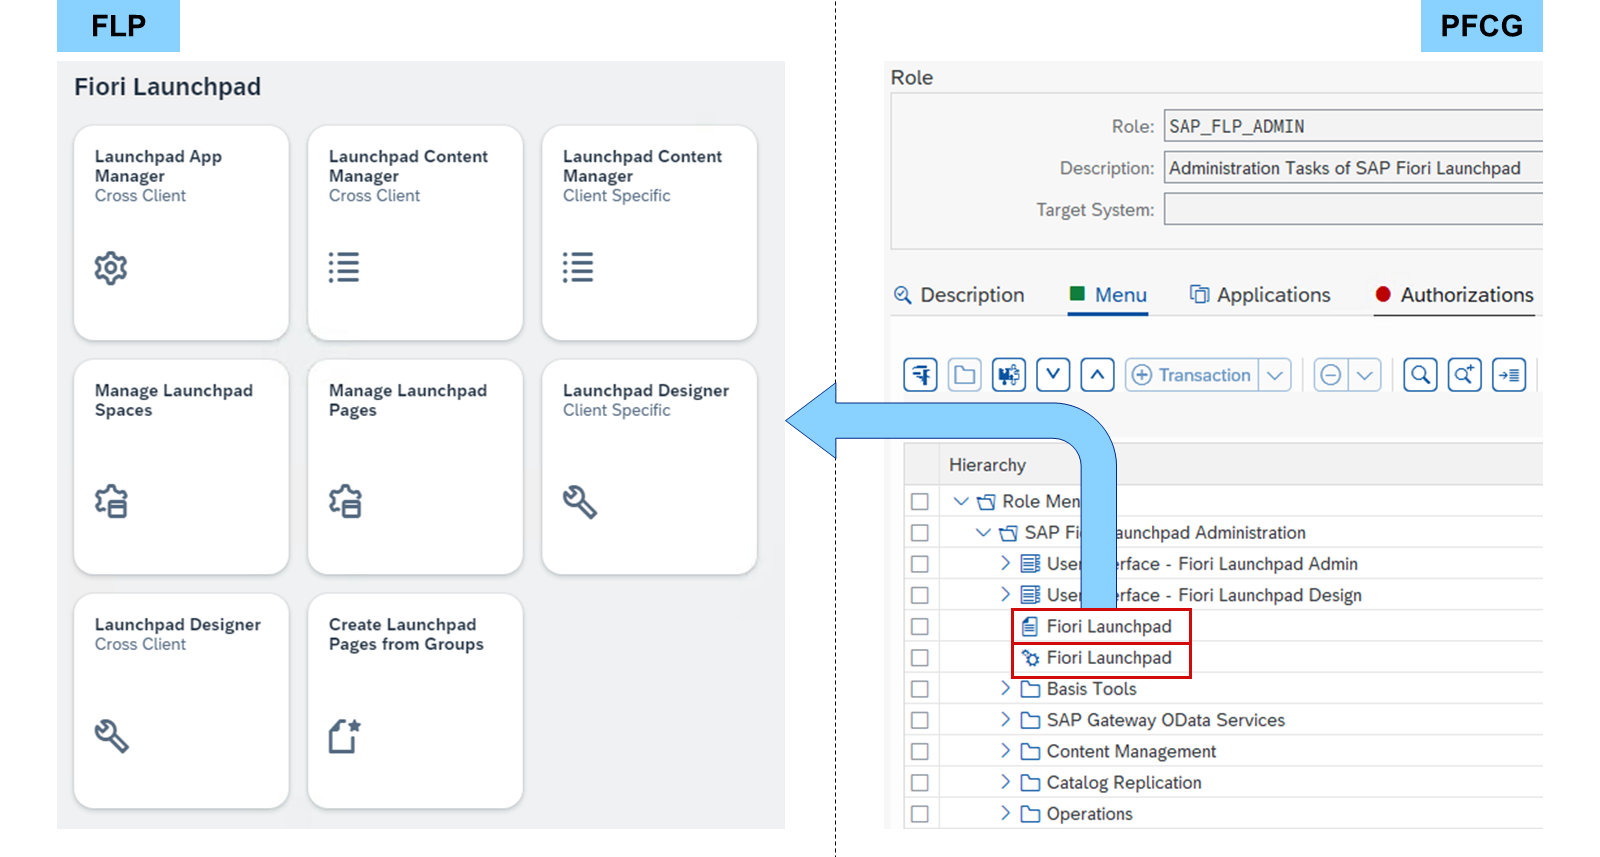Viewport: 1600px width, 857px height.
Task: Select Fiori Launchpad entry with document icon
Action: [1100, 626]
